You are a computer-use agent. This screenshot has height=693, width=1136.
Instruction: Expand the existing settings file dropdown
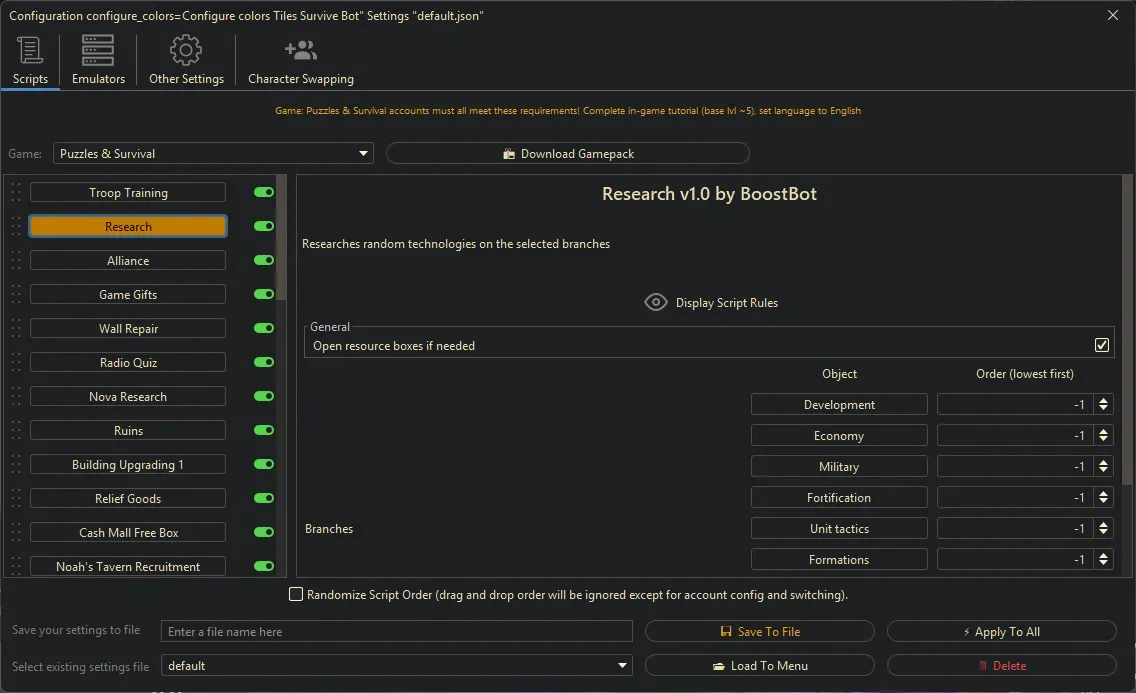[397, 666]
